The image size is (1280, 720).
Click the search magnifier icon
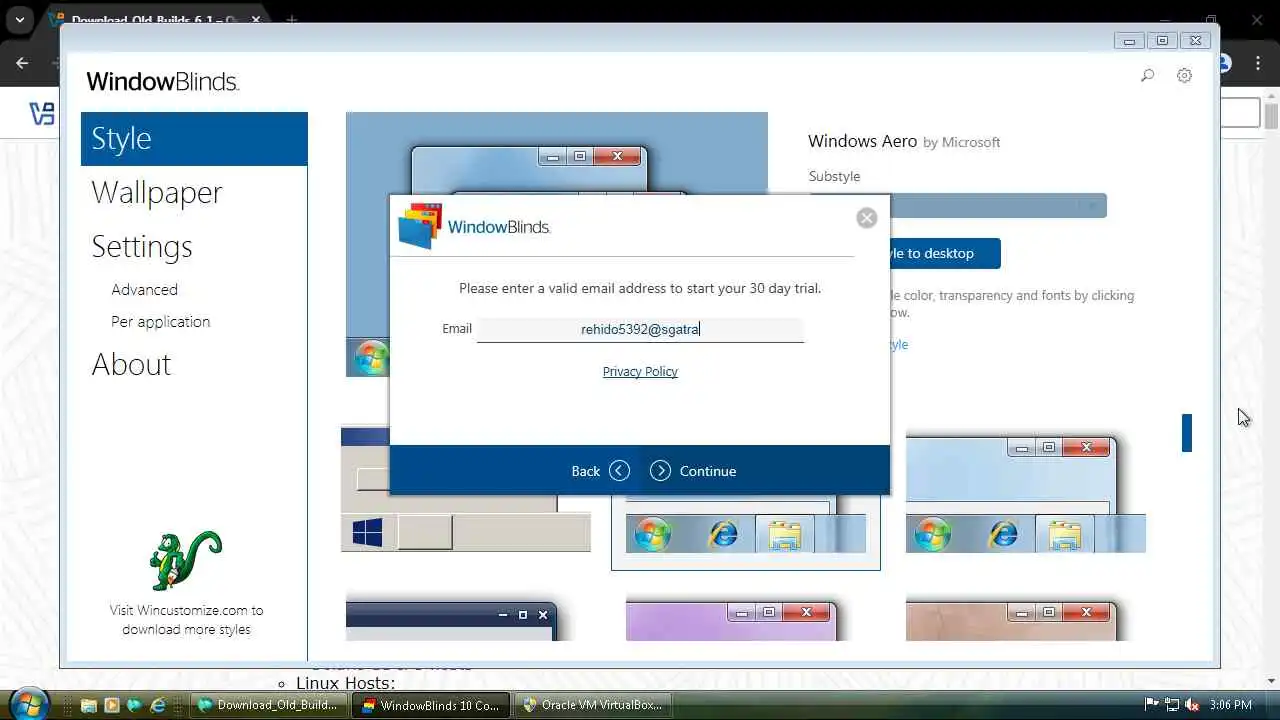pos(1148,75)
